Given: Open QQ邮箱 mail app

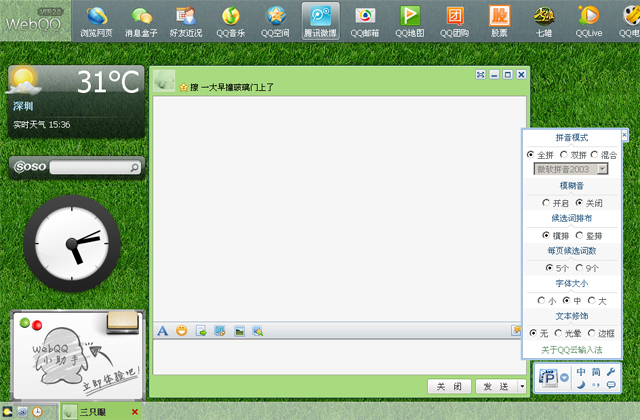Looking at the screenshot, I should click(x=365, y=21).
